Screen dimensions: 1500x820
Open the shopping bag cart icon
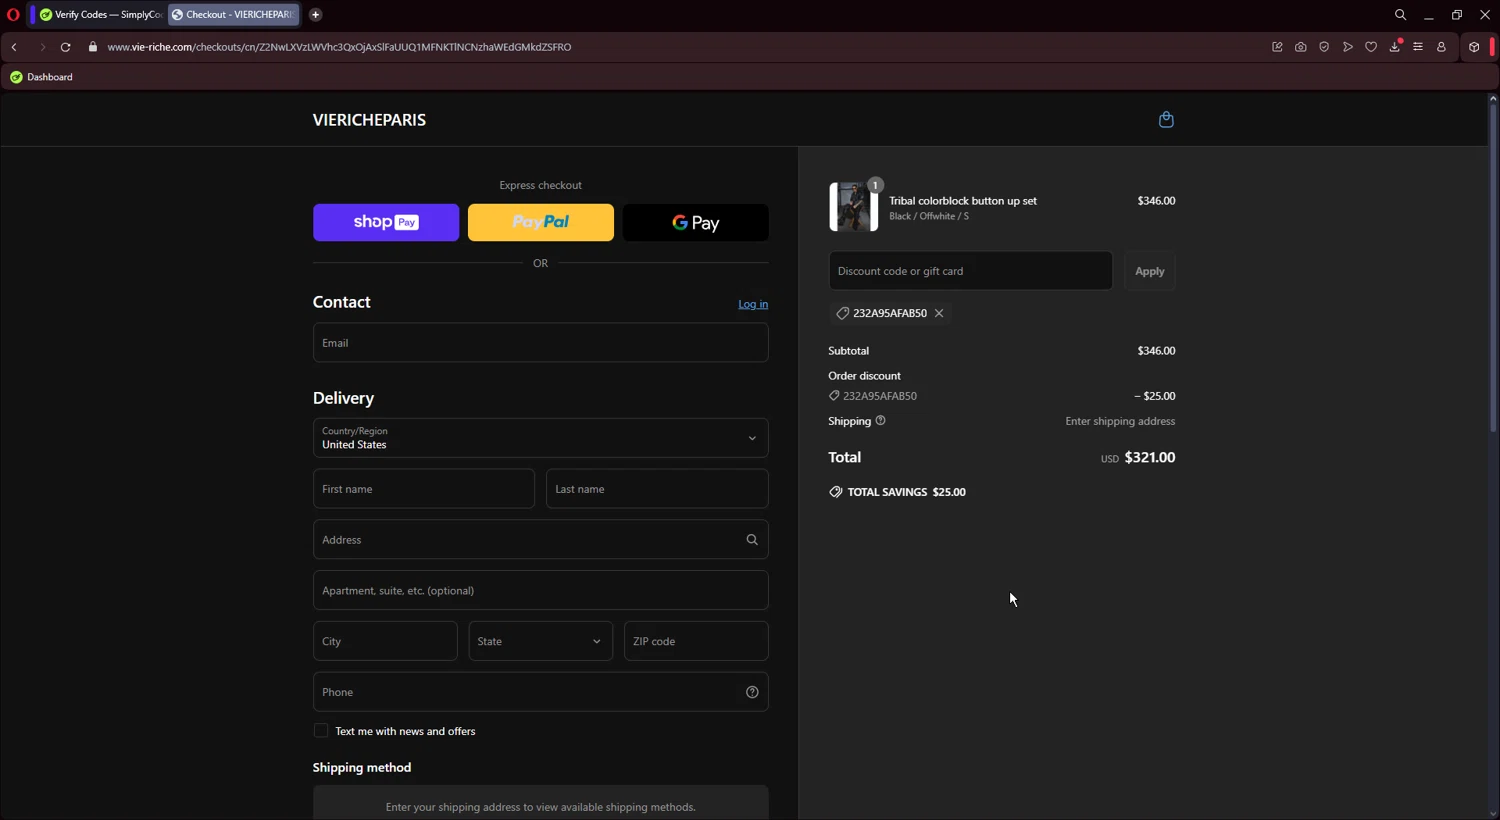(x=1166, y=120)
